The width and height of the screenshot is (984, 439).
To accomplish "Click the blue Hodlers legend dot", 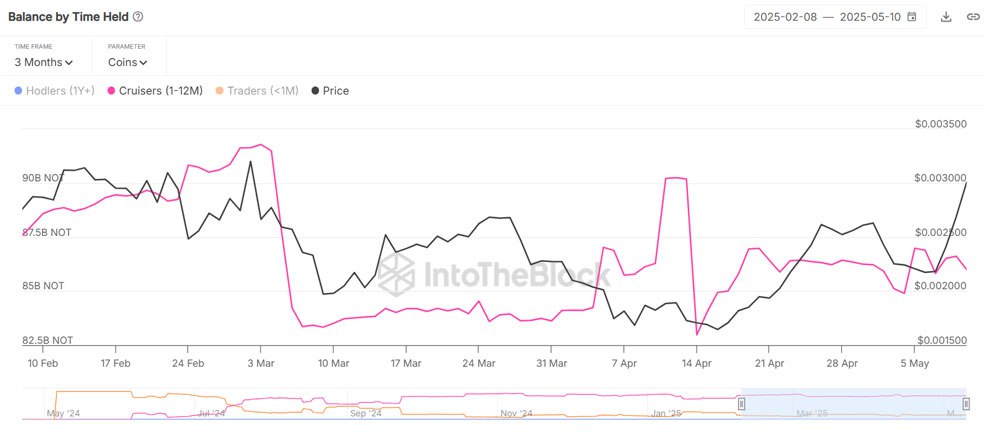I will point(18,91).
